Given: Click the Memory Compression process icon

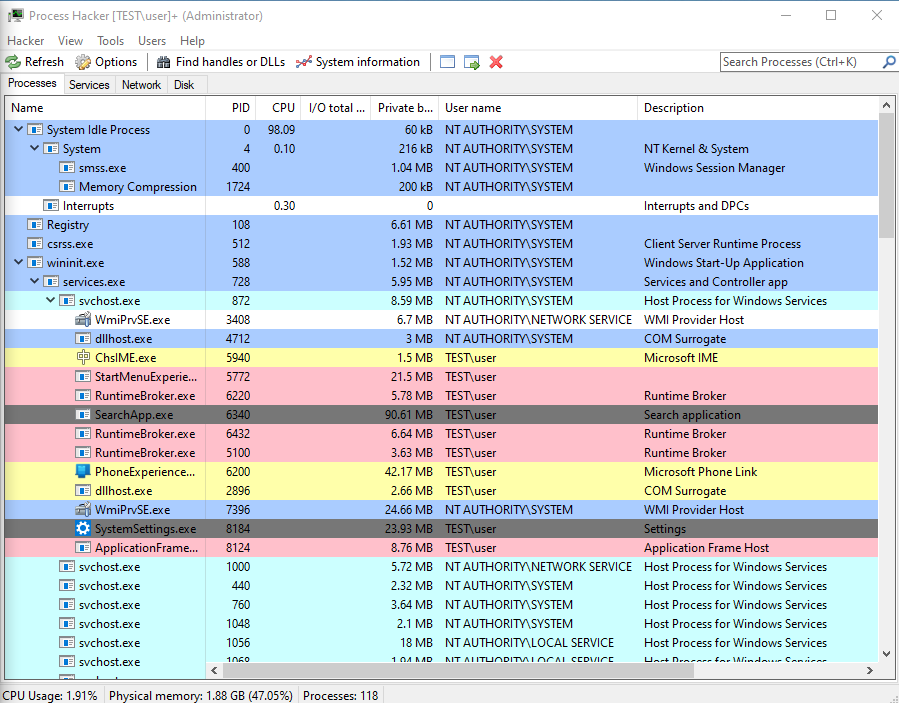Looking at the screenshot, I should point(67,186).
